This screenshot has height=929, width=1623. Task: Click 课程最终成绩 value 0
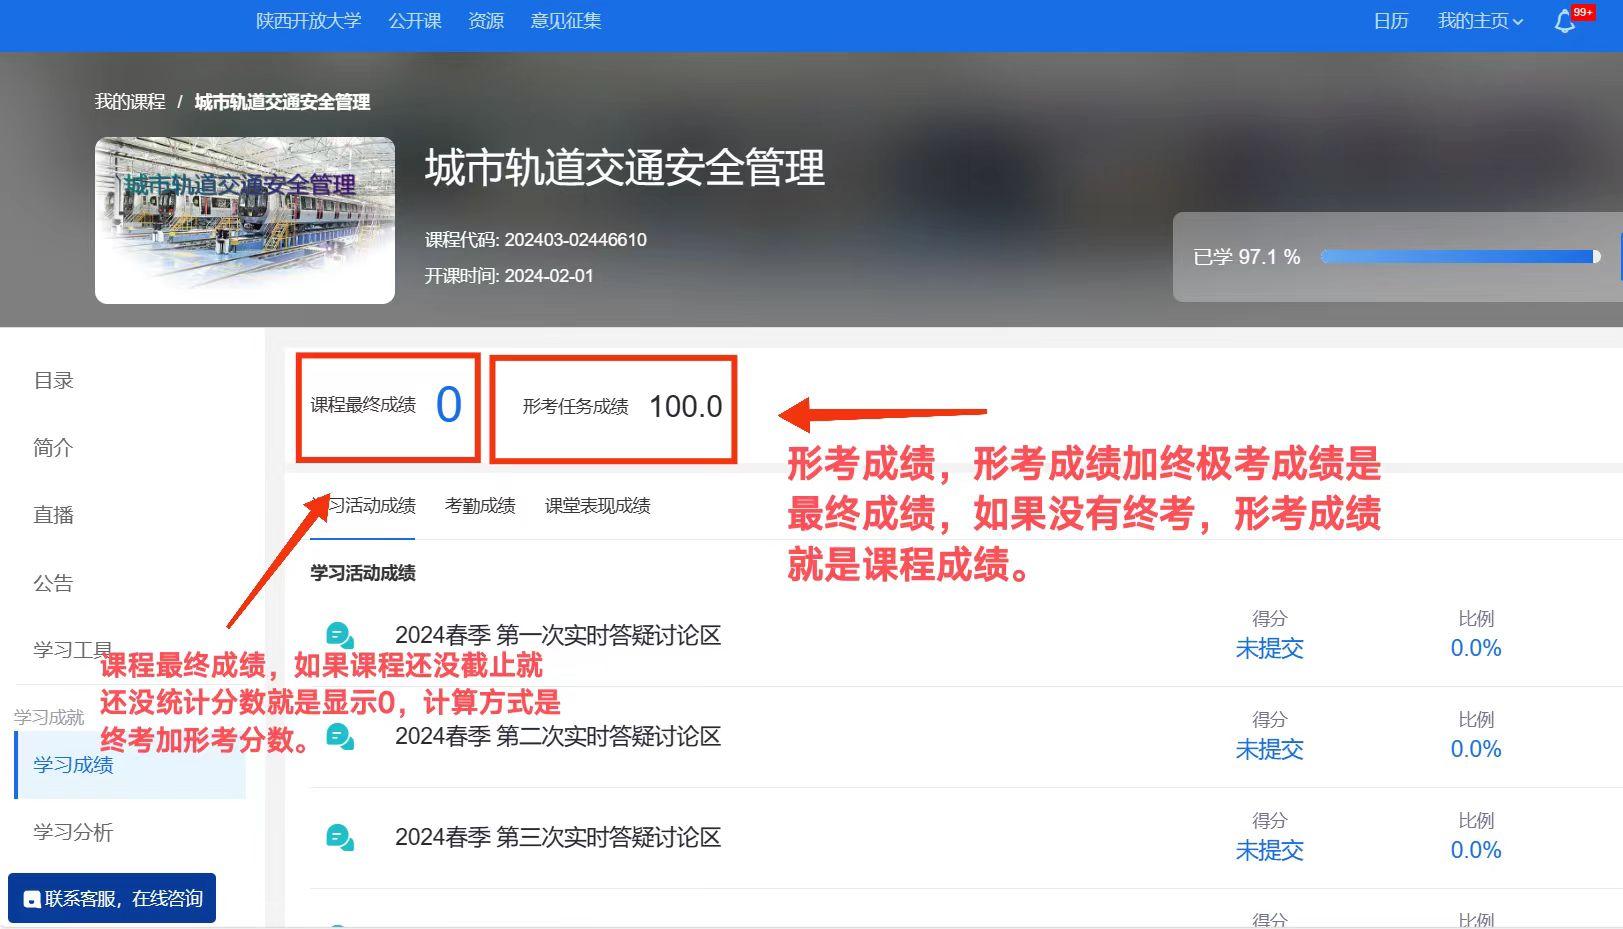(x=449, y=405)
